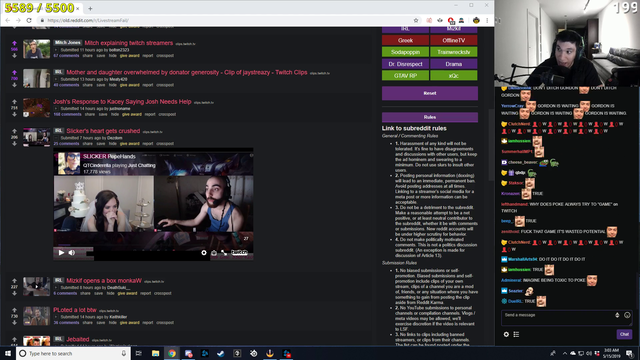Open Task View on the taskbar
The image size is (640, 360).
(x=138, y=353)
